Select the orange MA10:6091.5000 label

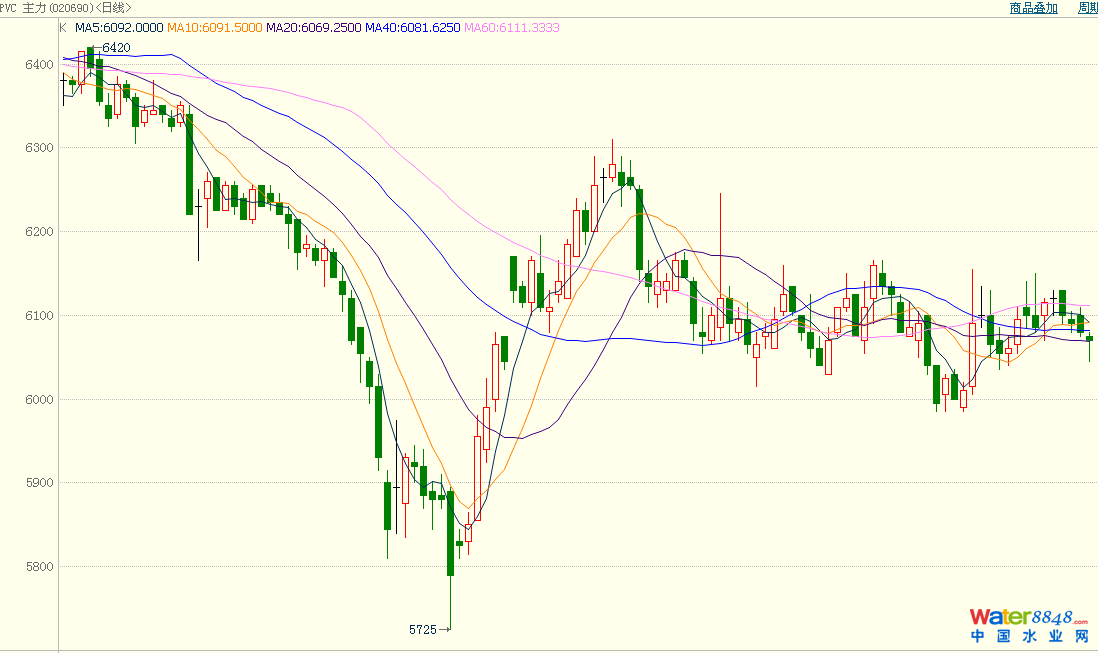[213, 28]
